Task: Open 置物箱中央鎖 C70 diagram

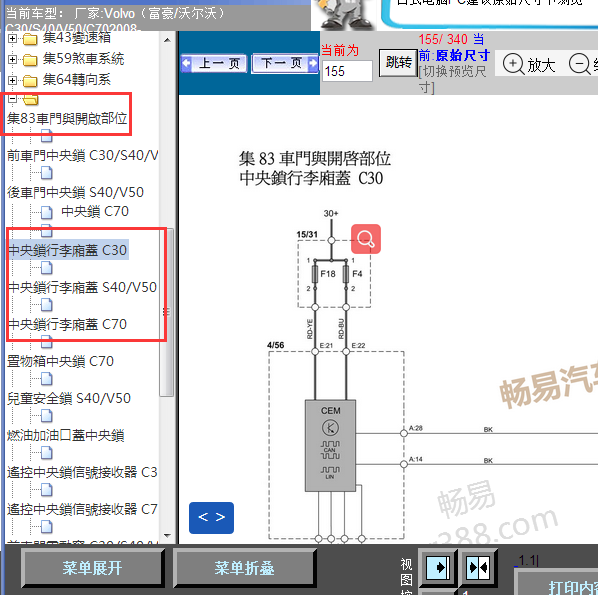Action: click(60, 361)
